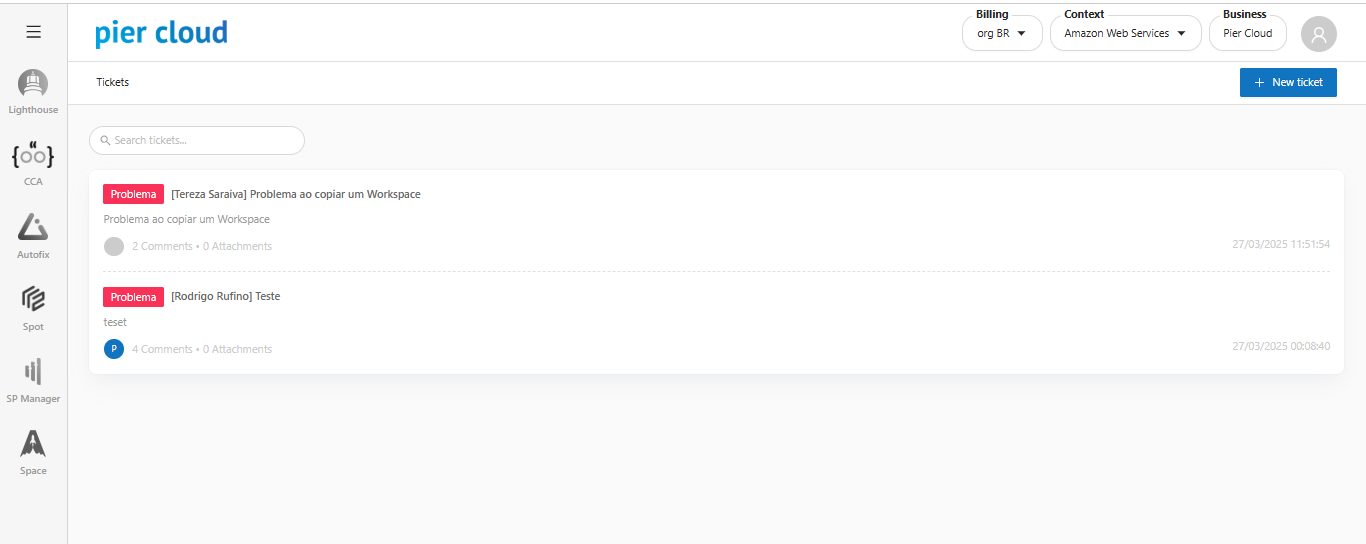The width and height of the screenshot is (1366, 544).
Task: Expand the Billing org BR dropdown
Action: (x=1002, y=33)
